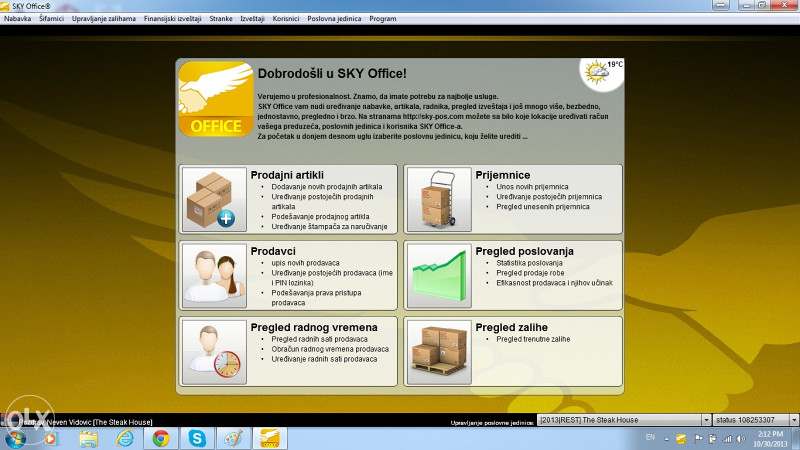
Task: Click the Pregled poslovanja heading
Action: tap(524, 251)
